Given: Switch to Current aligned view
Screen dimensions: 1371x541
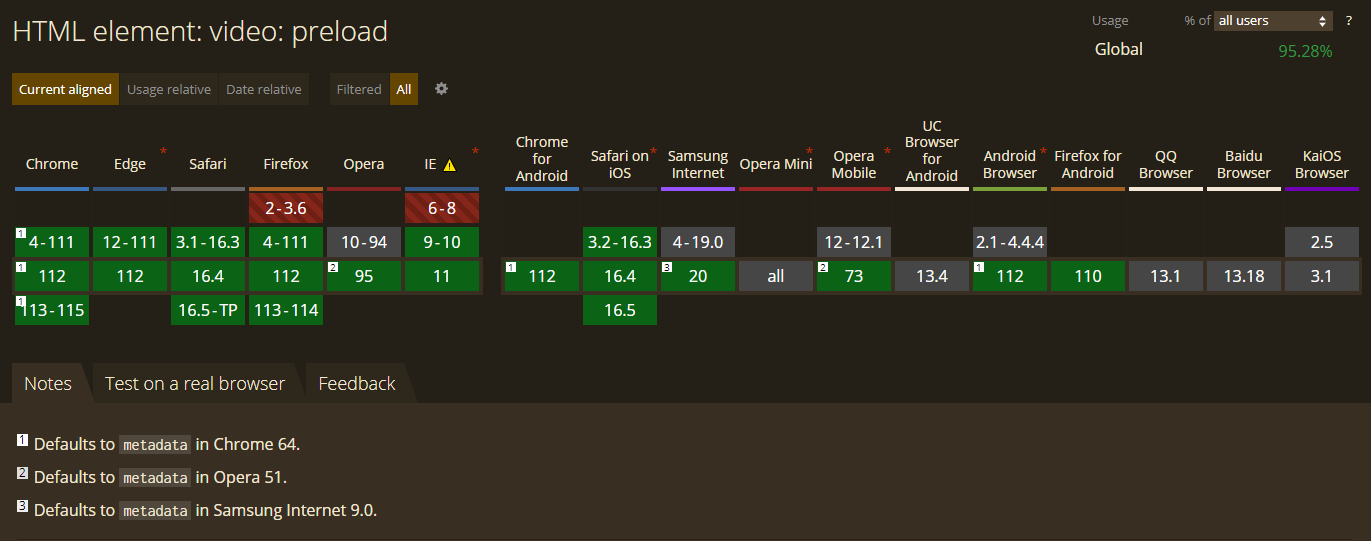Looking at the screenshot, I should click(x=65, y=89).
